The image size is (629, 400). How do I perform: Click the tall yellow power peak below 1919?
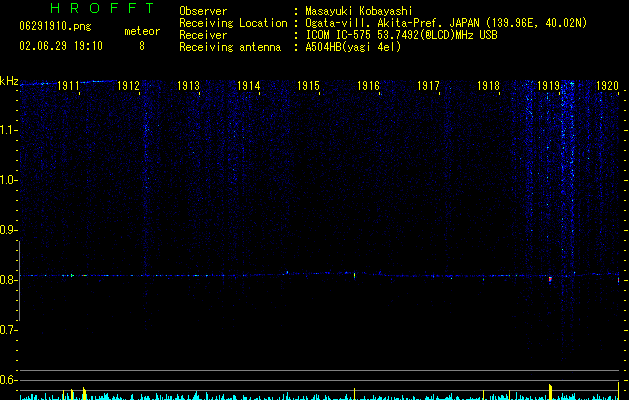[551, 392]
